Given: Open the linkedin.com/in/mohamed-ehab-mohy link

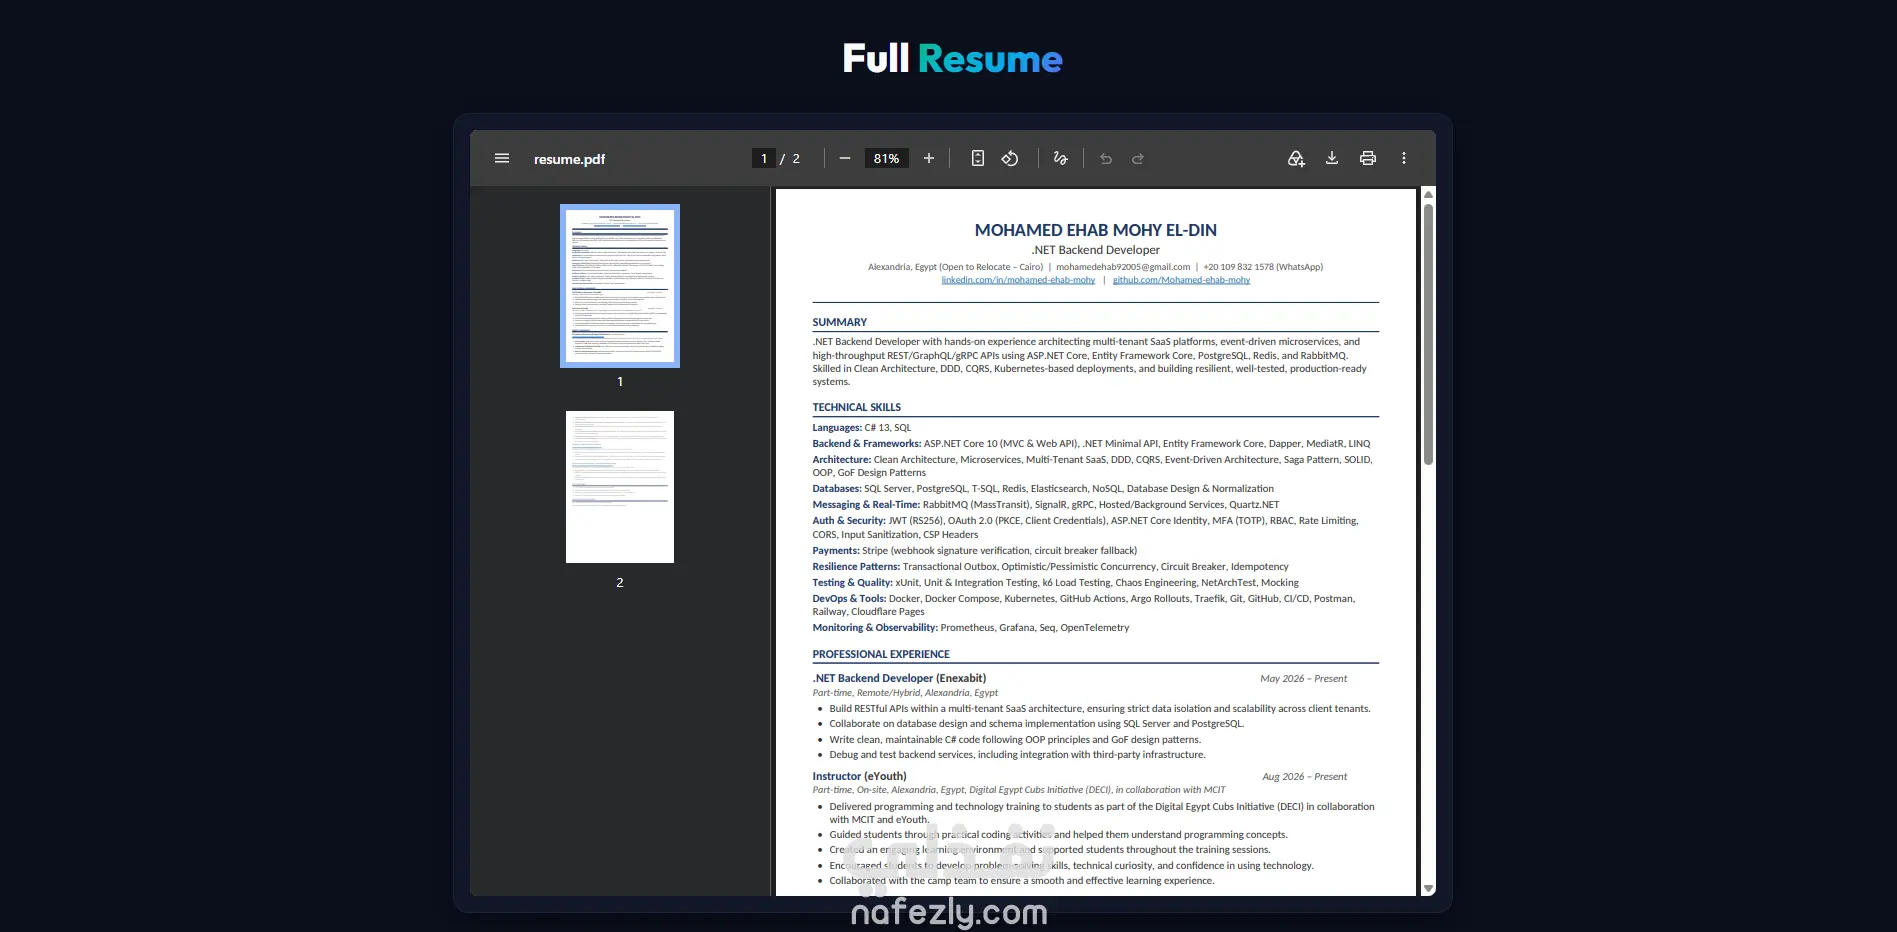Looking at the screenshot, I should pyautogui.click(x=1018, y=280).
